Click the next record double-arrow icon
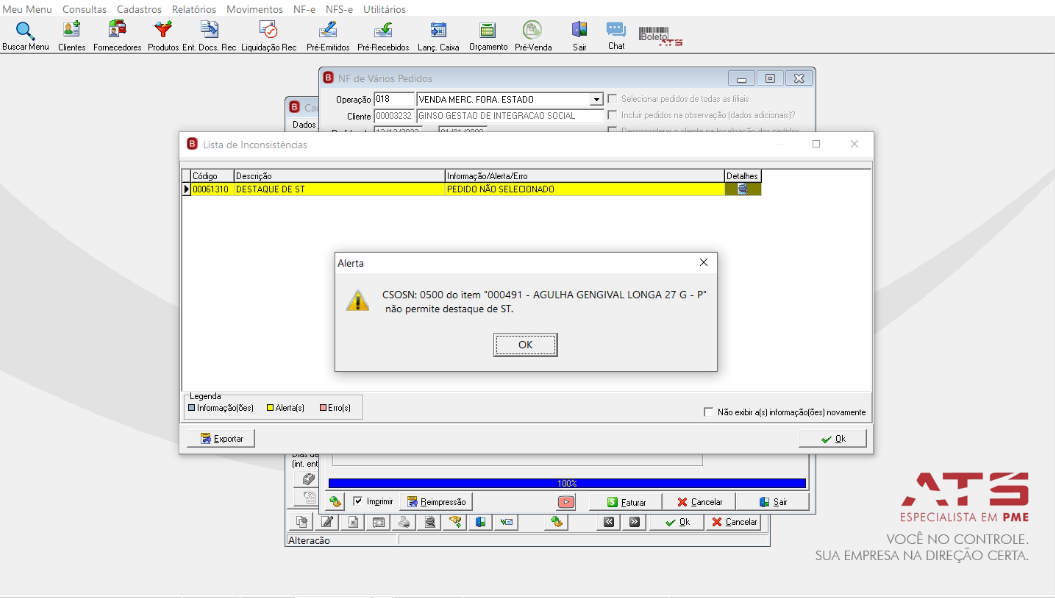Screen dimensions: 1055x598 click(x=634, y=522)
